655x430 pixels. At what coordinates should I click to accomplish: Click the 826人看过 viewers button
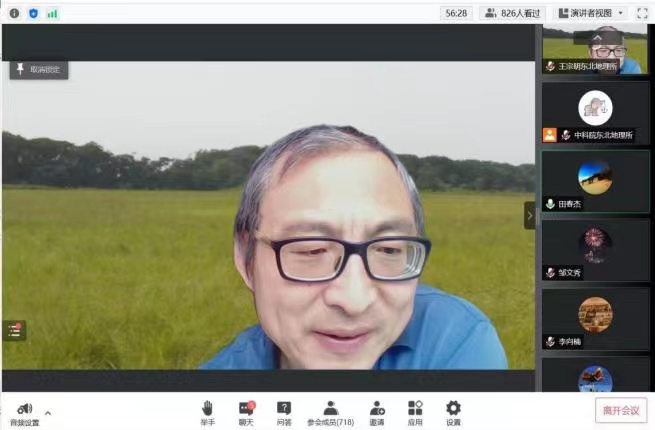click(x=512, y=13)
